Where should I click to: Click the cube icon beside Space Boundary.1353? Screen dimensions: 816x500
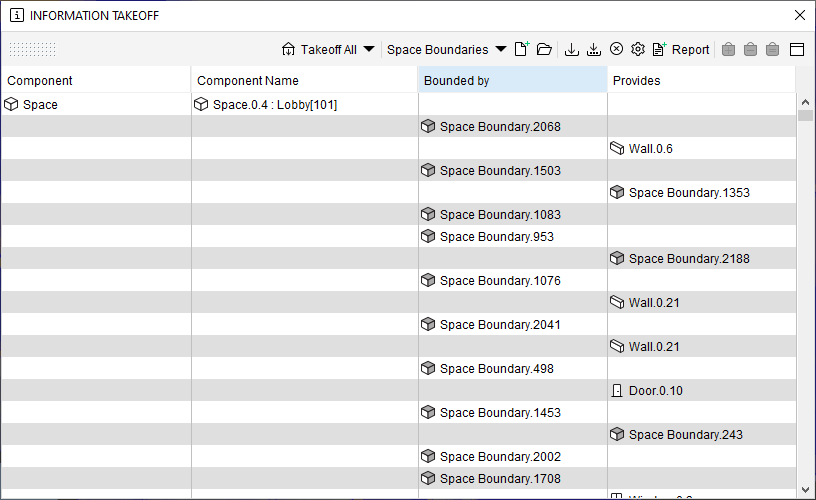pyautogui.click(x=617, y=192)
